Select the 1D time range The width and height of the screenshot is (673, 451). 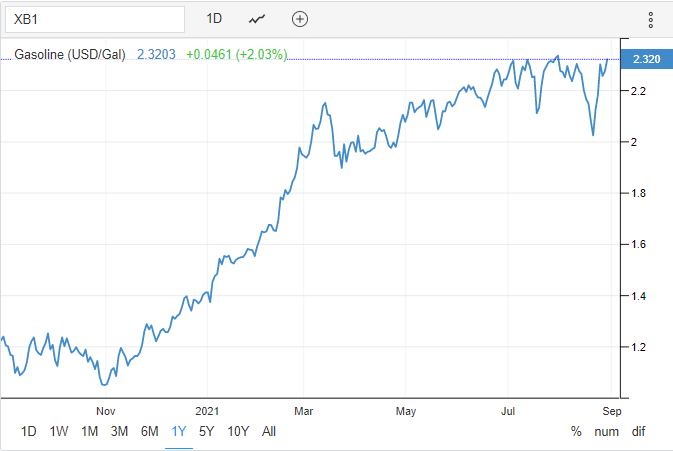pos(29,431)
